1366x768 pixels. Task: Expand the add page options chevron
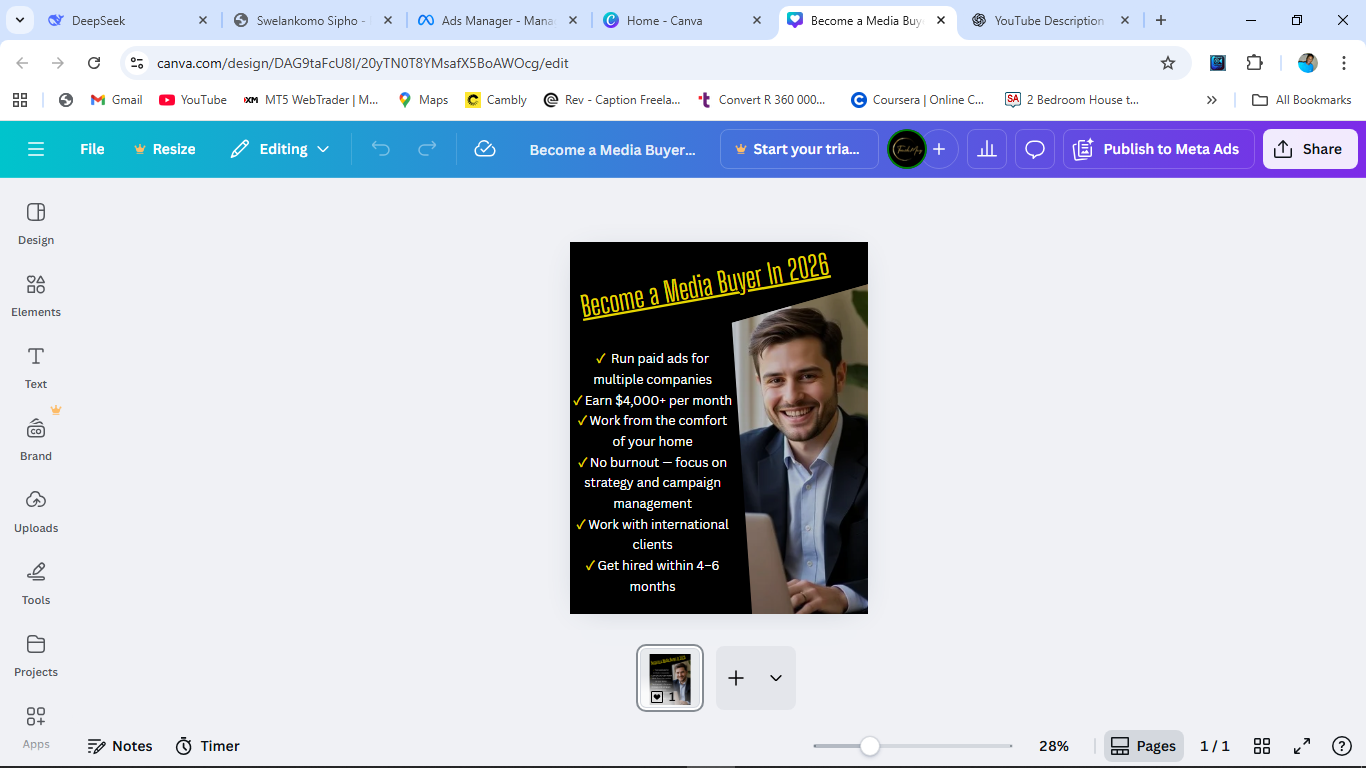(x=776, y=678)
